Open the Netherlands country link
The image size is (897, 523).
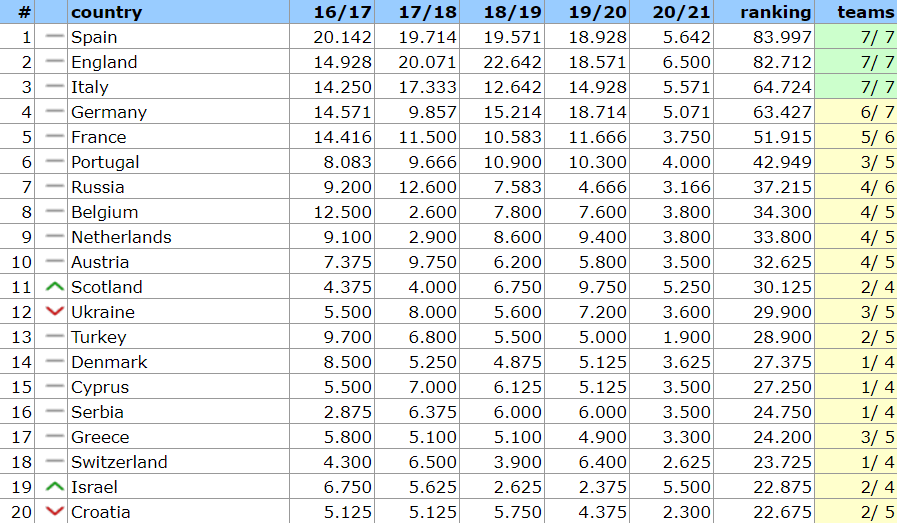[x=121, y=237]
